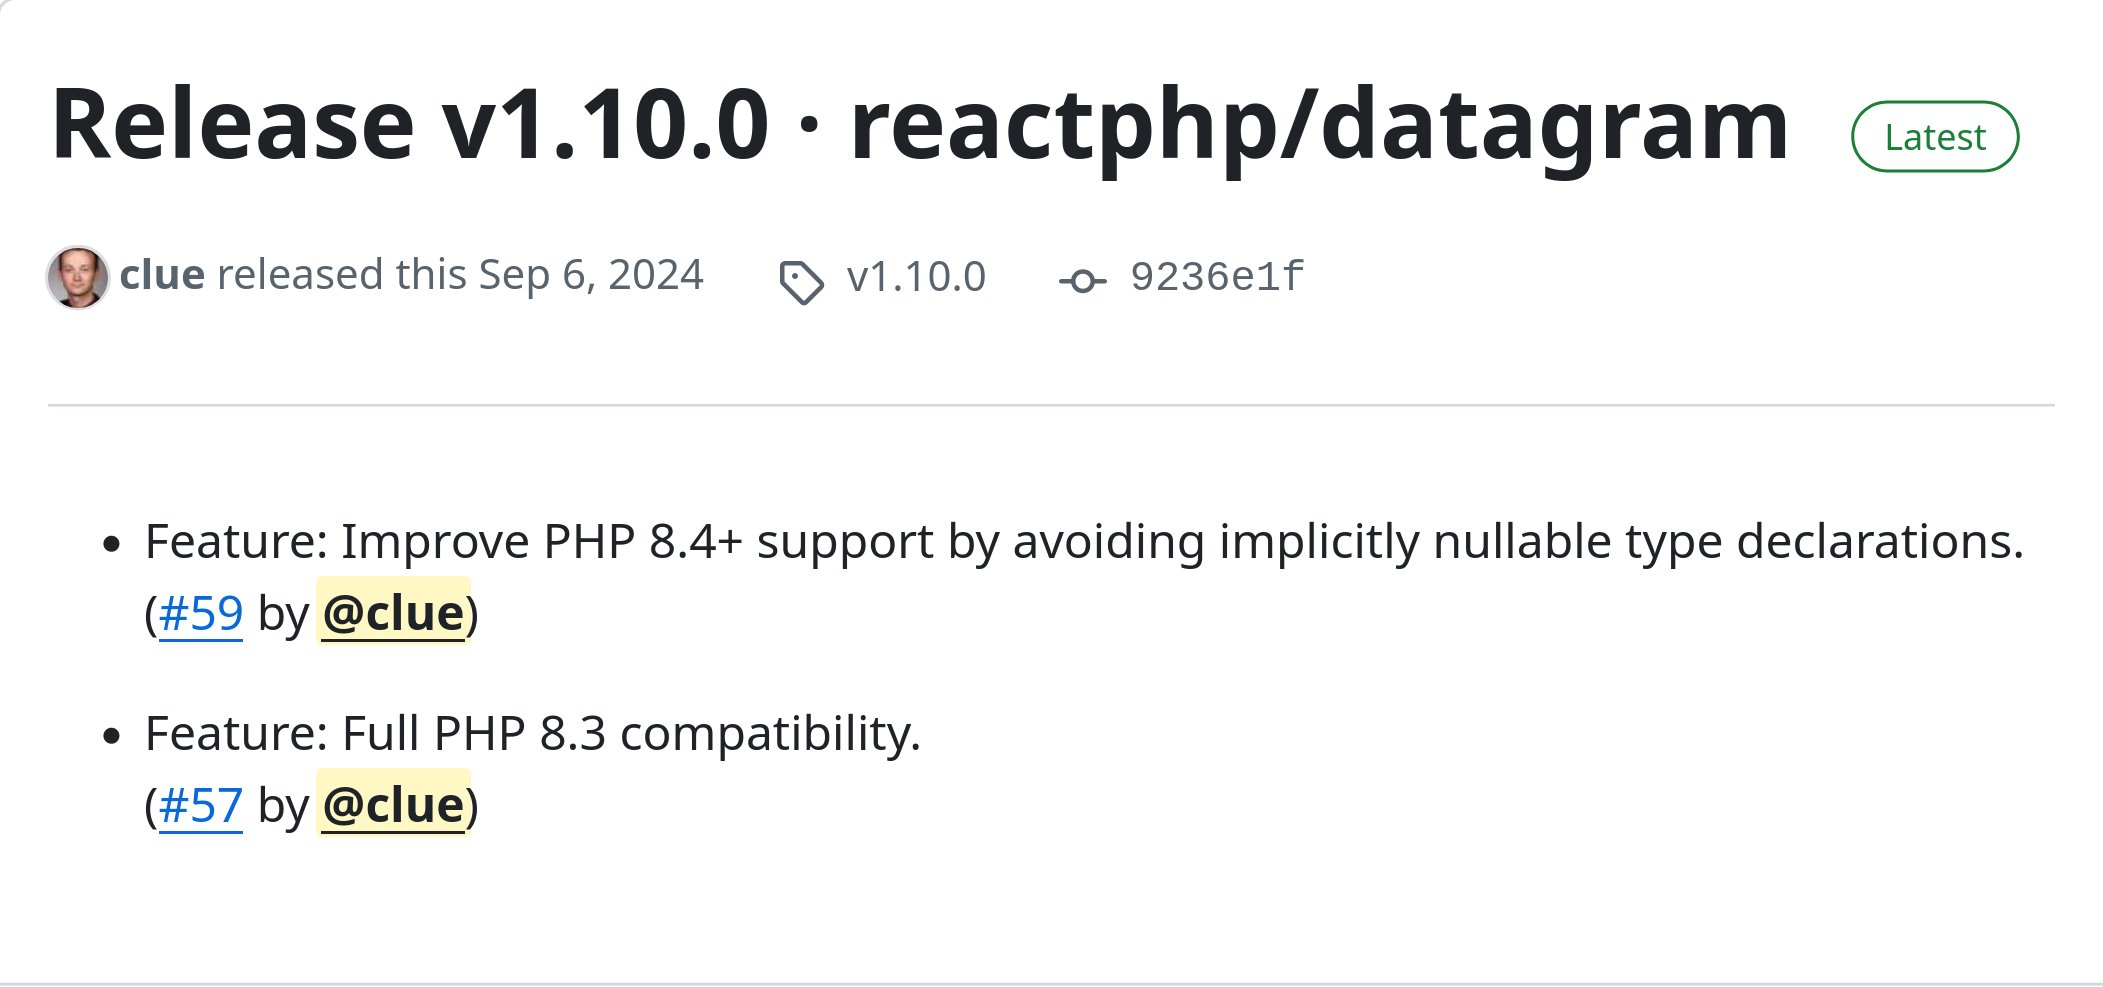This screenshot has height=987, width=2103.
Task: Click the Sep 6, 2024 release date
Action: click(591, 275)
